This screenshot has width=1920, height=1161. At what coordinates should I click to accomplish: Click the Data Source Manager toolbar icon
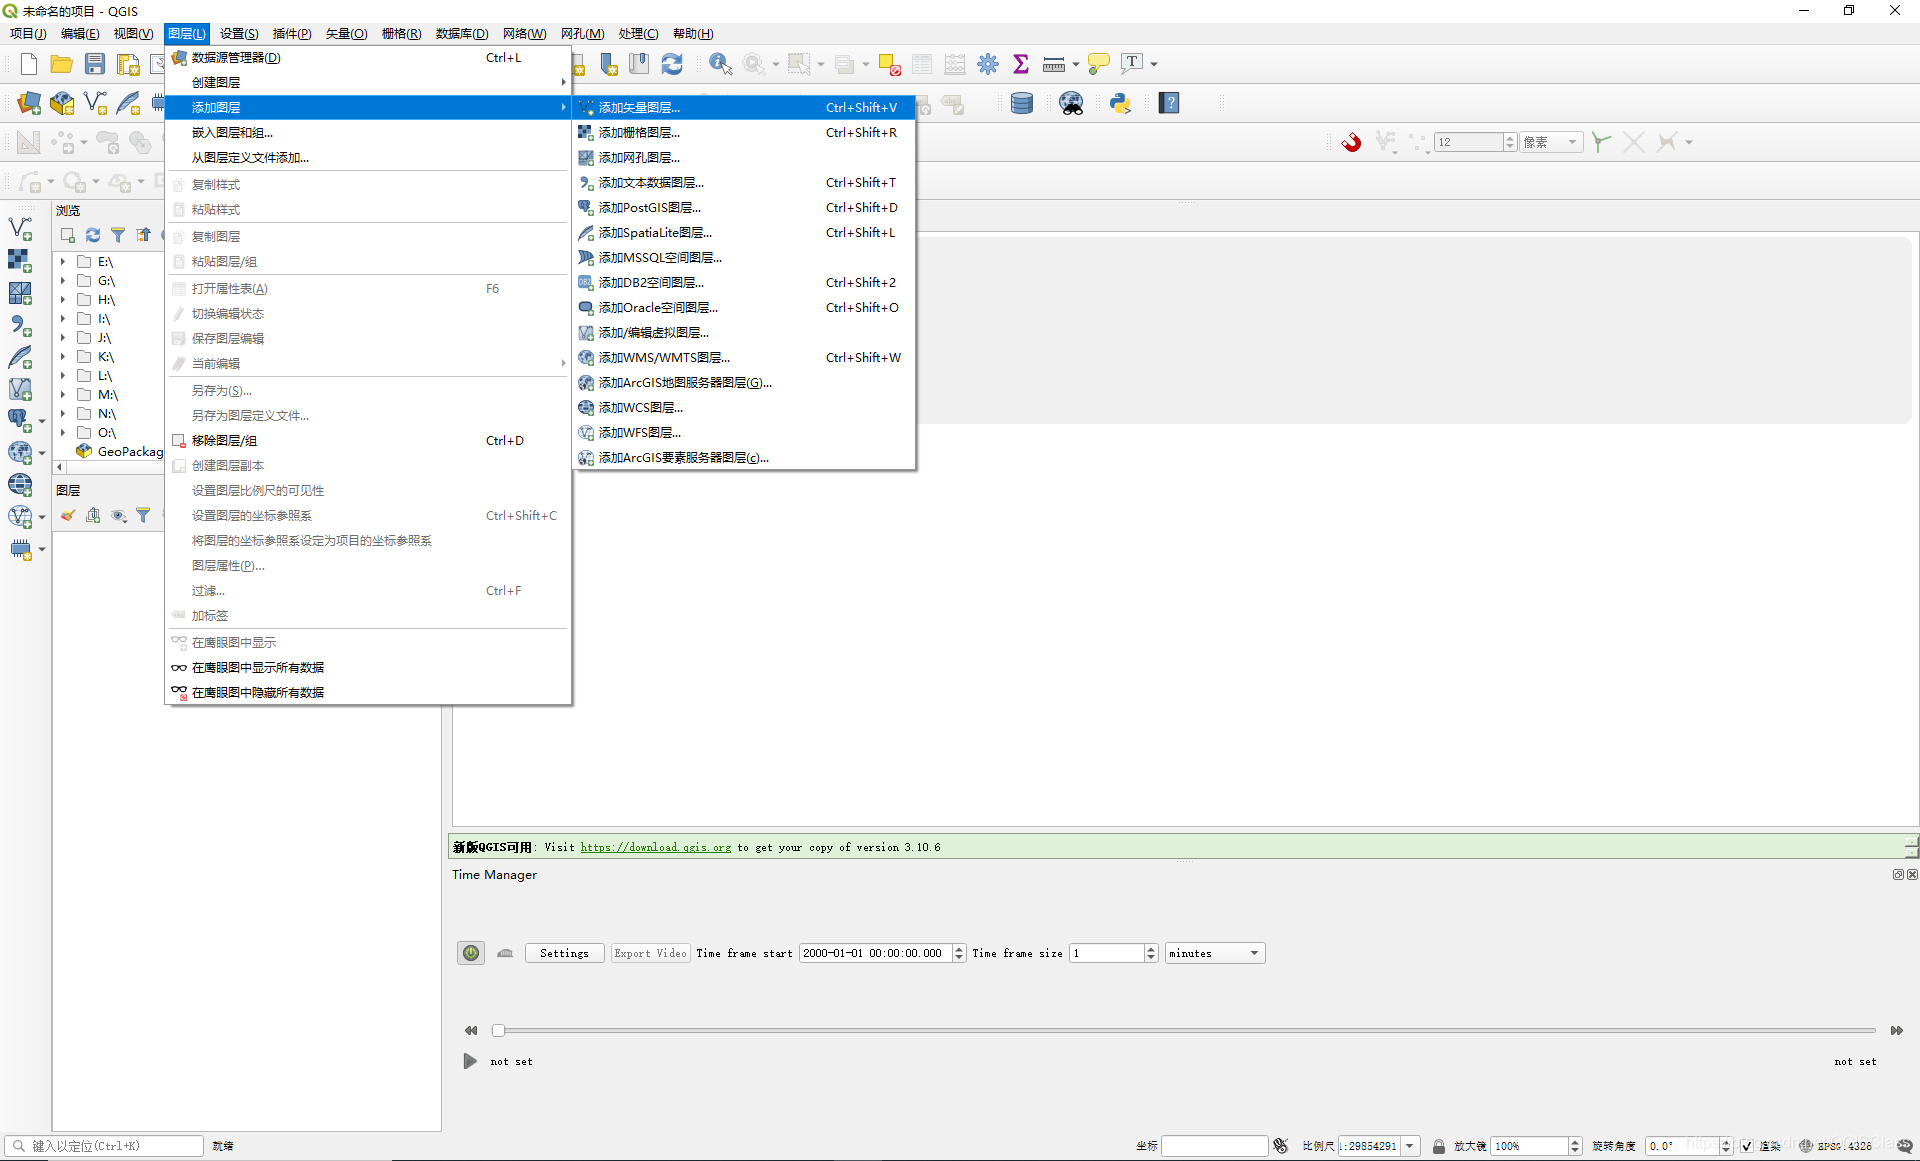click(x=29, y=103)
